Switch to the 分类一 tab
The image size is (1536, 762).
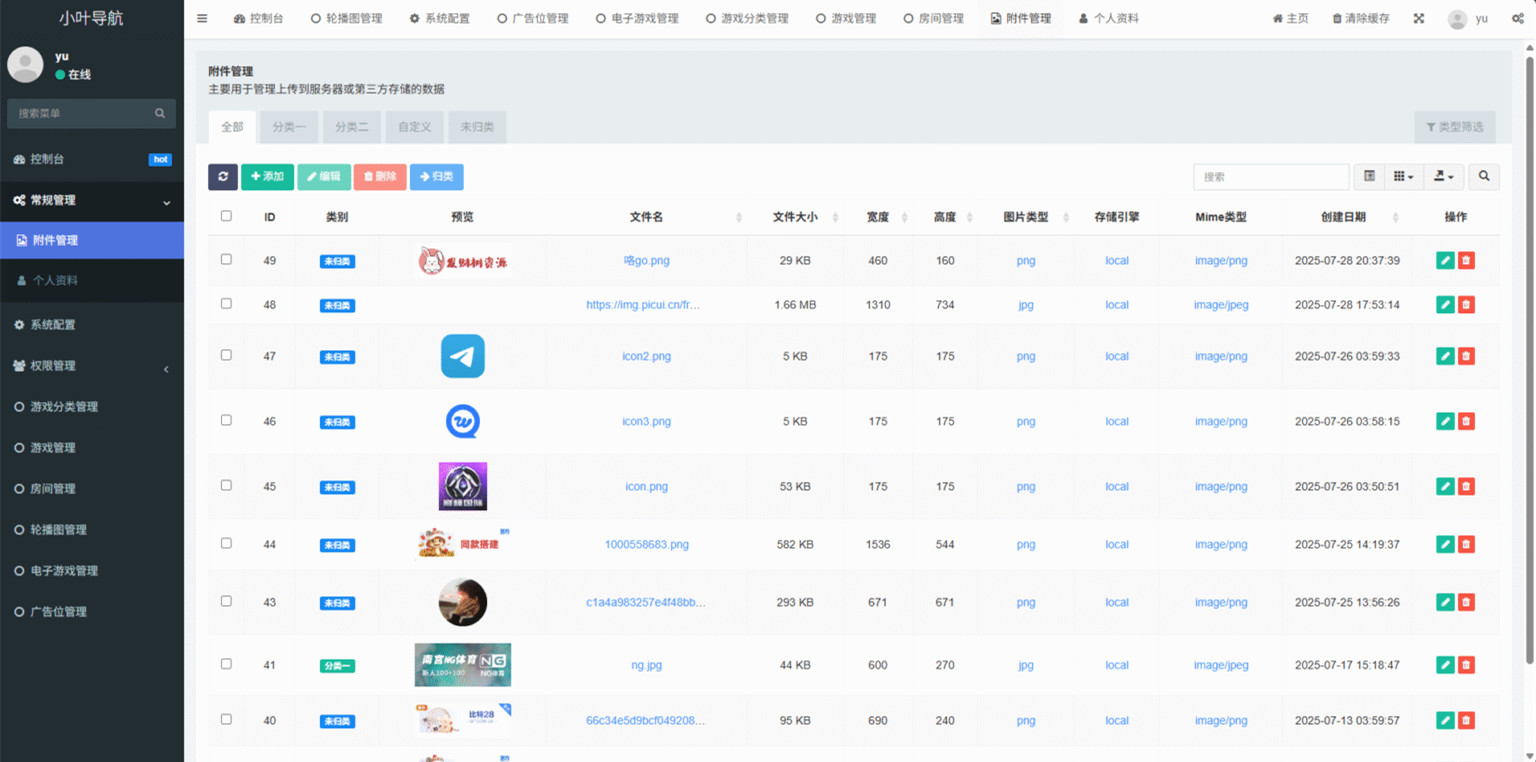coord(289,127)
